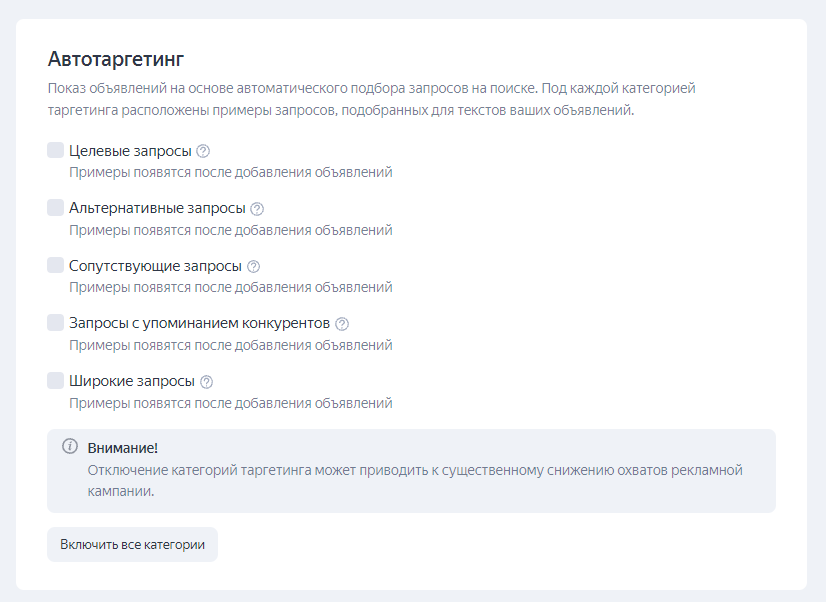
Task: Click the Запросы с упоминанием конкурентов label
Action: [x=199, y=324]
